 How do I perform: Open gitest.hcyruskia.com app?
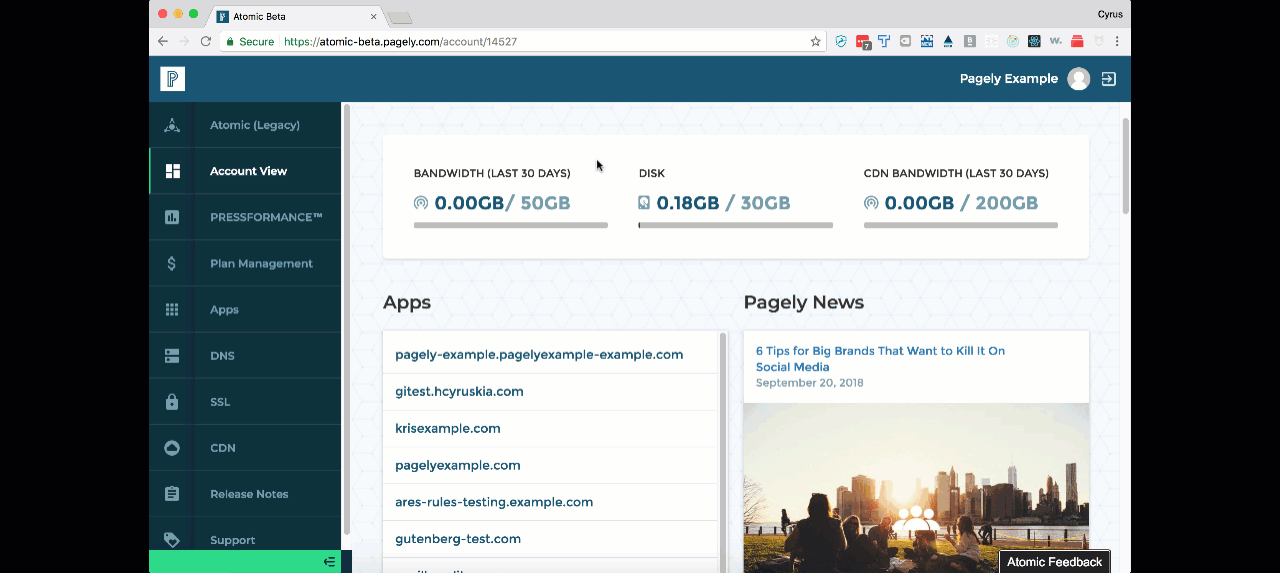459,392
